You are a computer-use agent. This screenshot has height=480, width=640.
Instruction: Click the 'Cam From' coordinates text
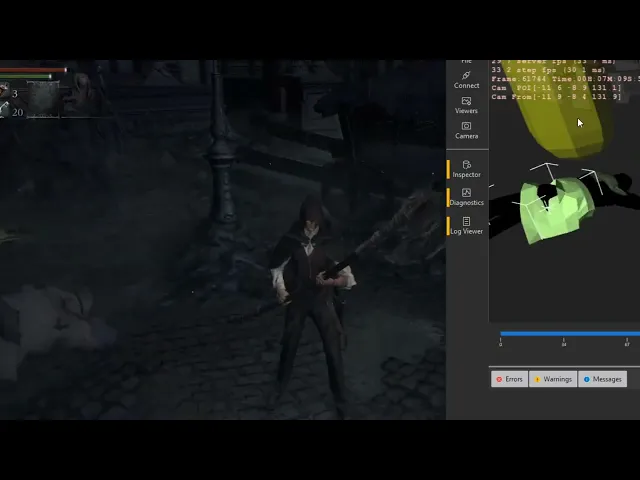[x=556, y=97]
